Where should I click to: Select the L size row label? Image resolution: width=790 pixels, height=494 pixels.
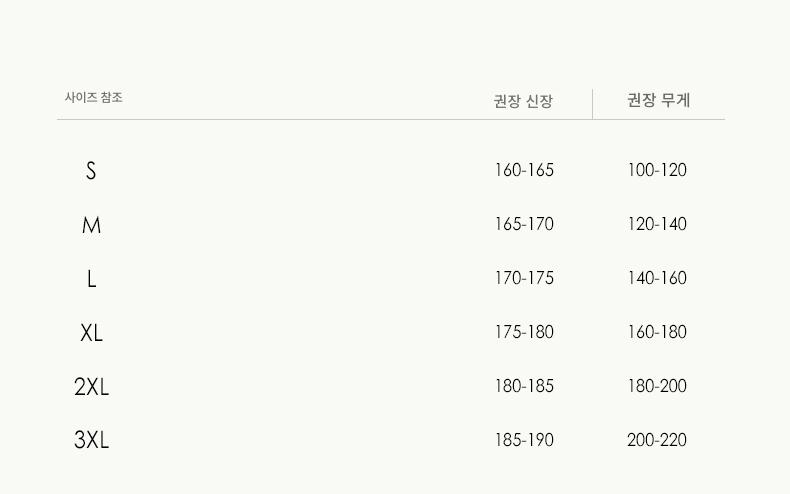(x=91, y=279)
